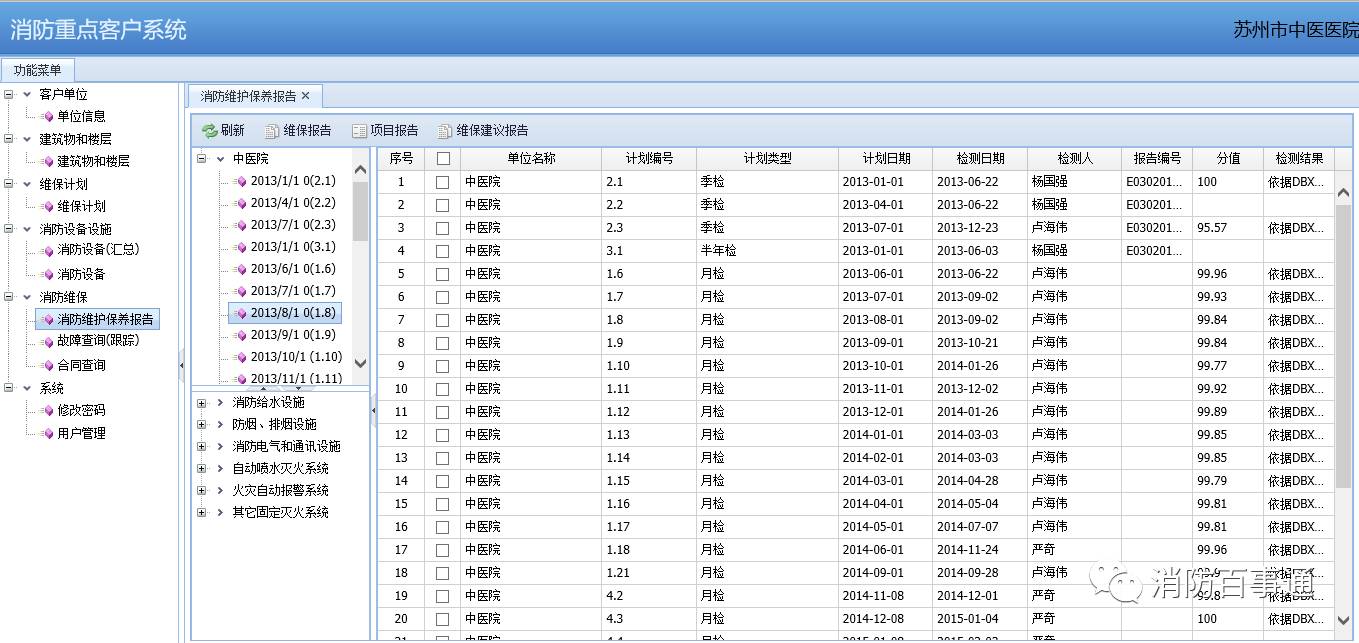Check the checkbox for row 1
This screenshot has height=643, width=1359.
(443, 182)
